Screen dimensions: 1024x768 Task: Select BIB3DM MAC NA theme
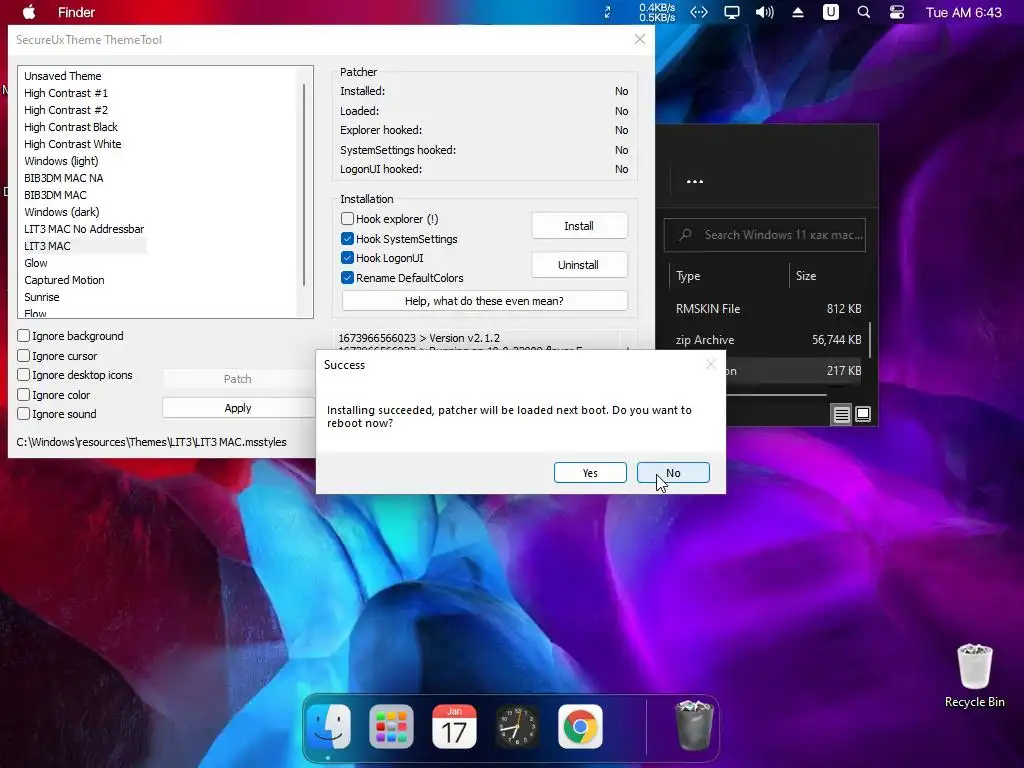(64, 178)
